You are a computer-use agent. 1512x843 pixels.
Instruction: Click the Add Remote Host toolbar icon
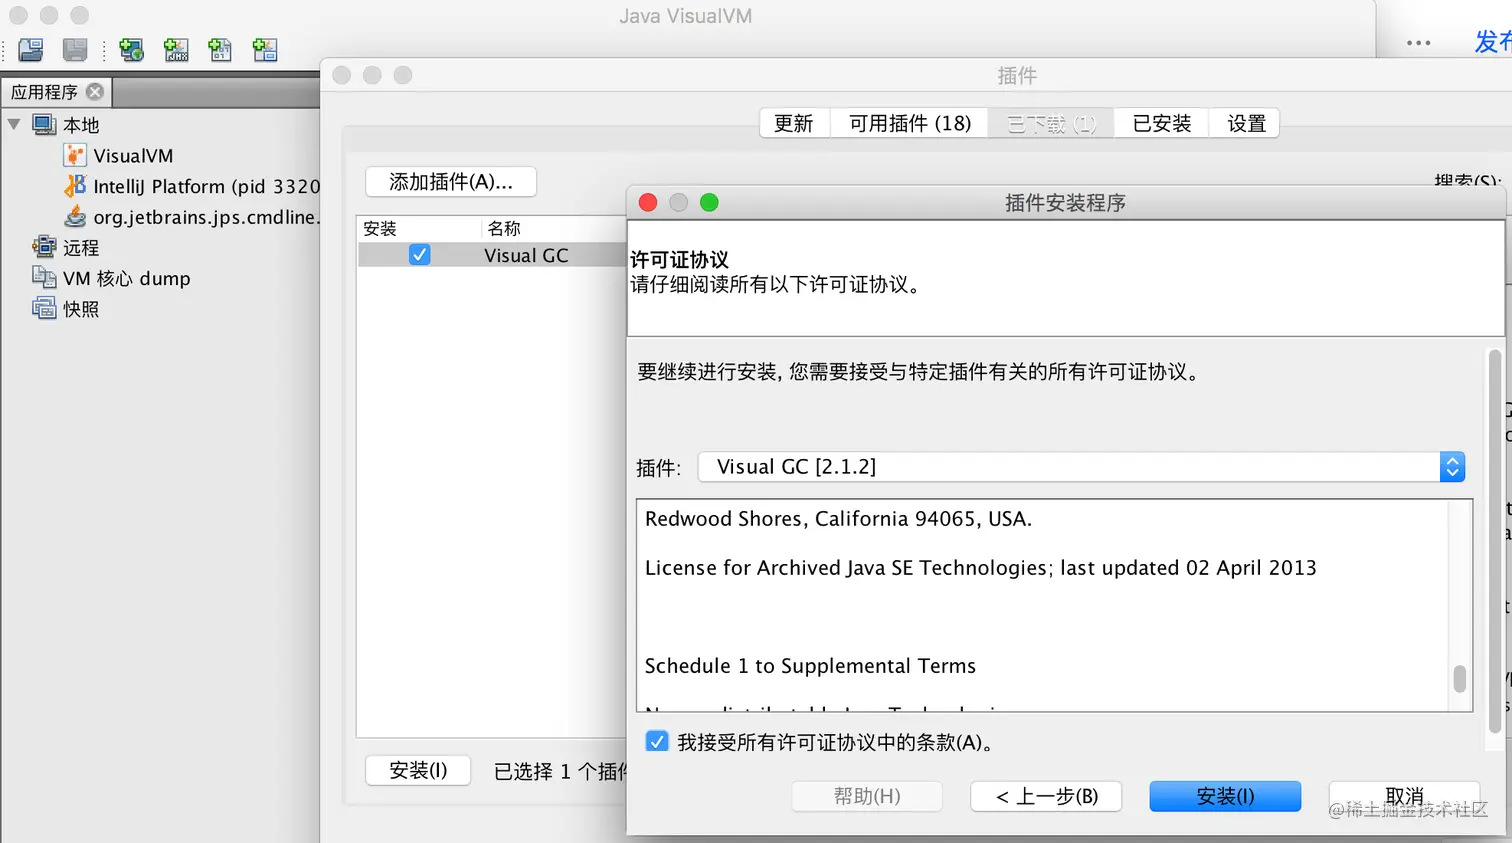[x=131, y=49]
